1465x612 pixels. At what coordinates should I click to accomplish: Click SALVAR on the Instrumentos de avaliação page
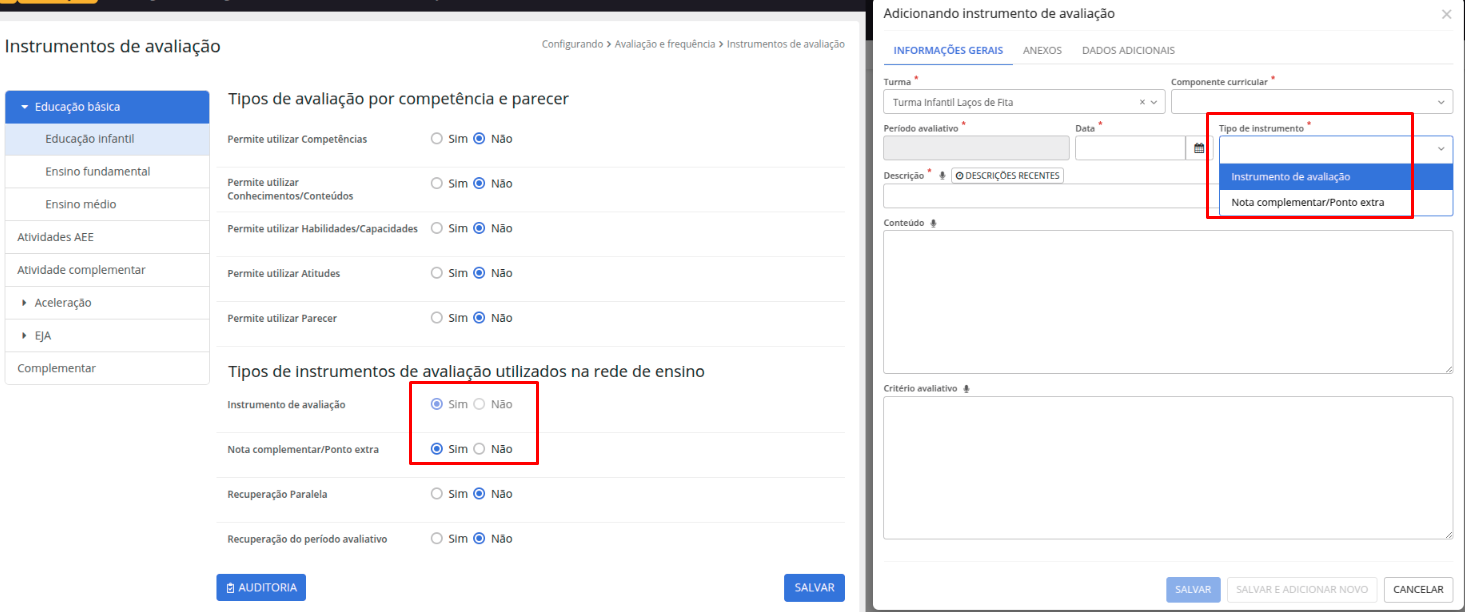[x=814, y=588]
